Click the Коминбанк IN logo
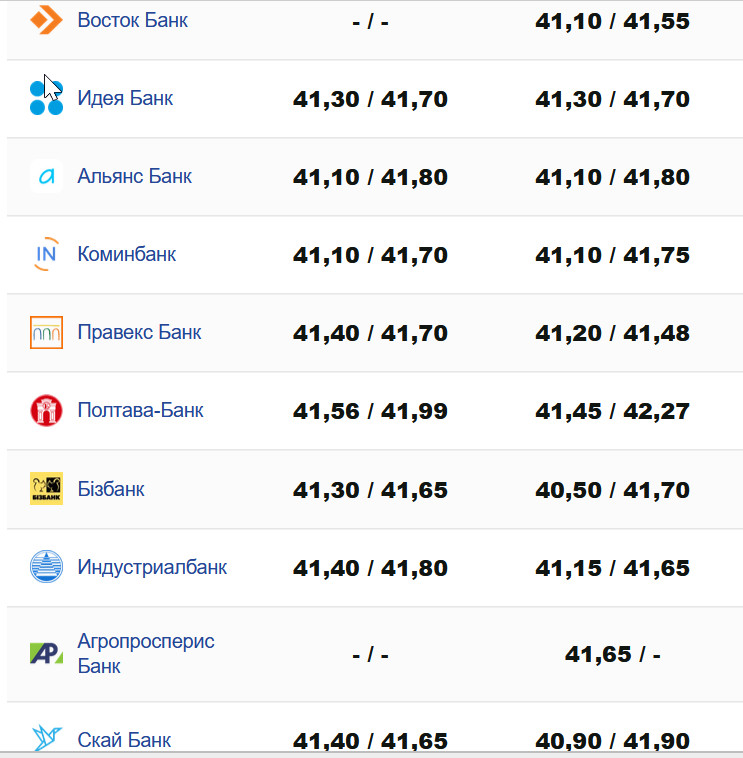The height and width of the screenshot is (758, 743). tap(46, 254)
